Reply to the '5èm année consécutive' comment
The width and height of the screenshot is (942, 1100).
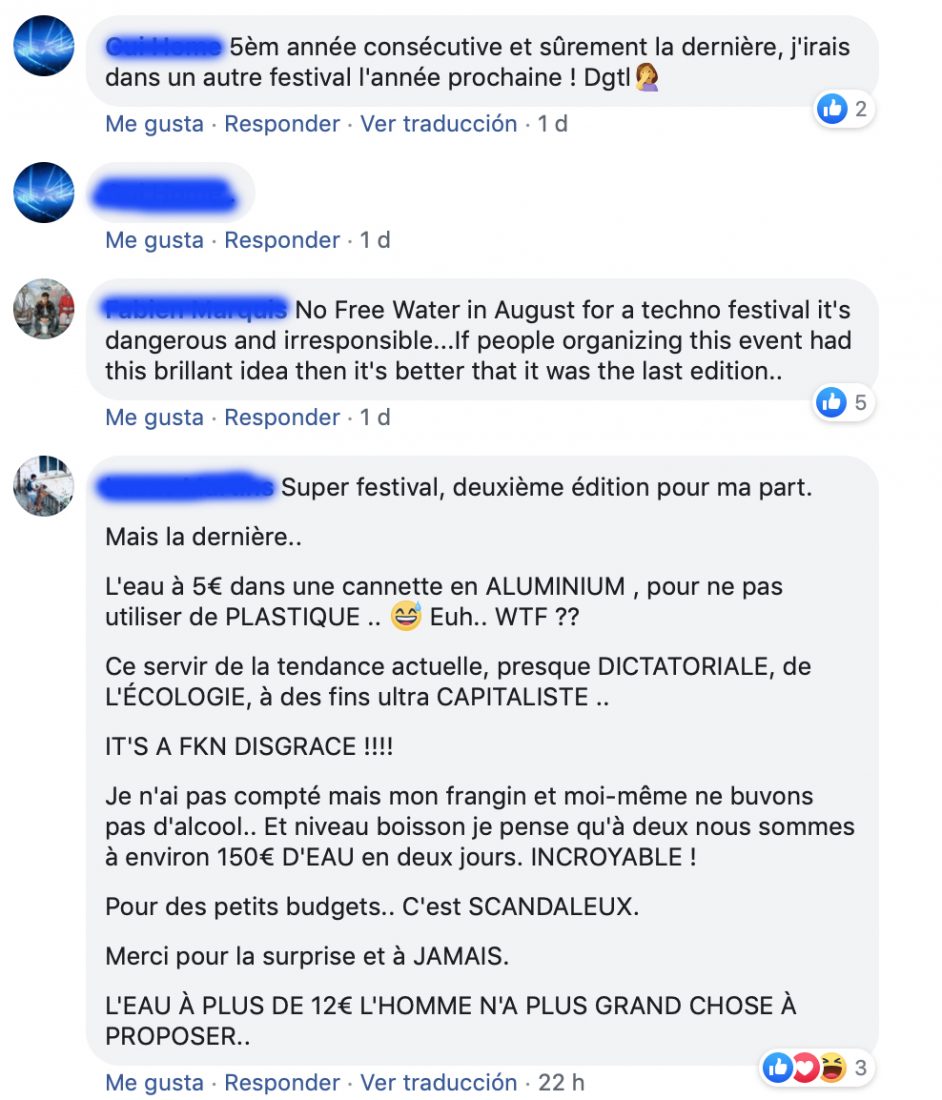click(282, 123)
